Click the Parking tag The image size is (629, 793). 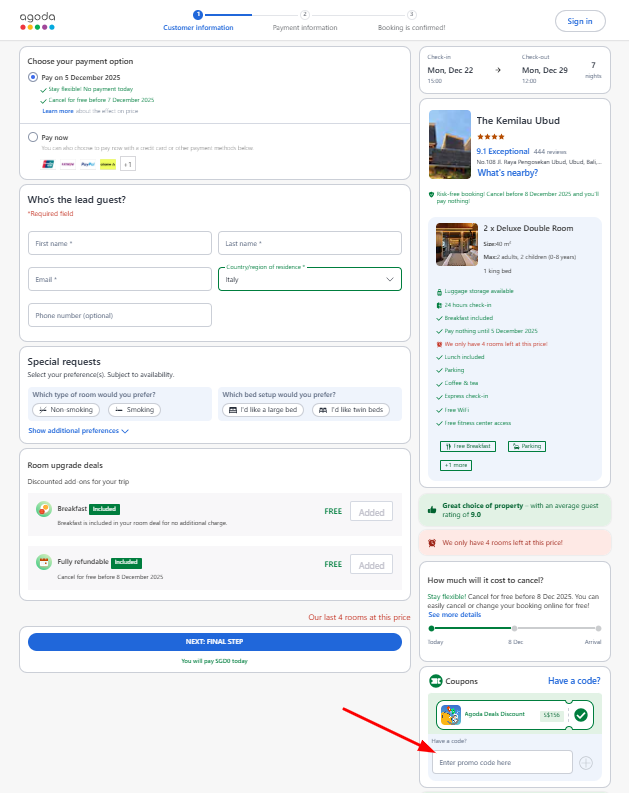click(527, 447)
